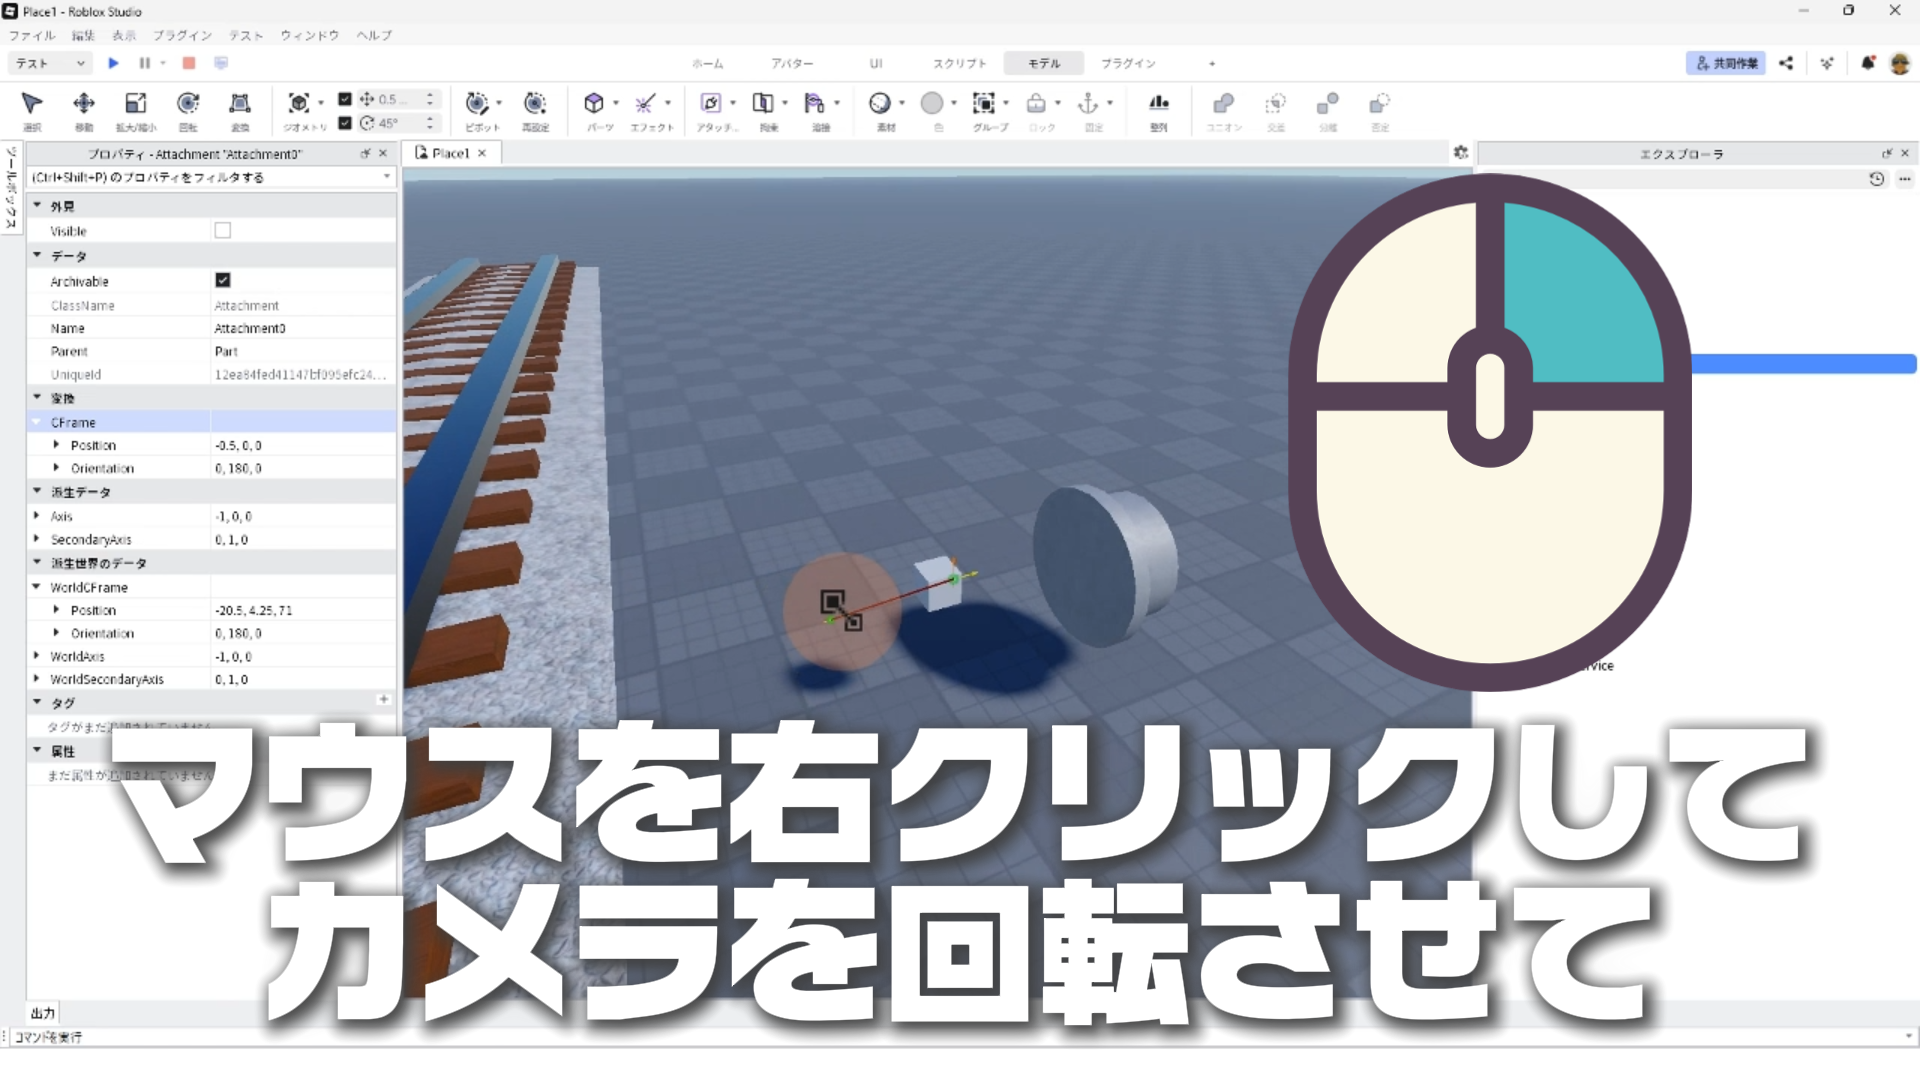Uncheck the Archivable property checkbox
Viewport: 1920px width, 1080px height.
(223, 281)
